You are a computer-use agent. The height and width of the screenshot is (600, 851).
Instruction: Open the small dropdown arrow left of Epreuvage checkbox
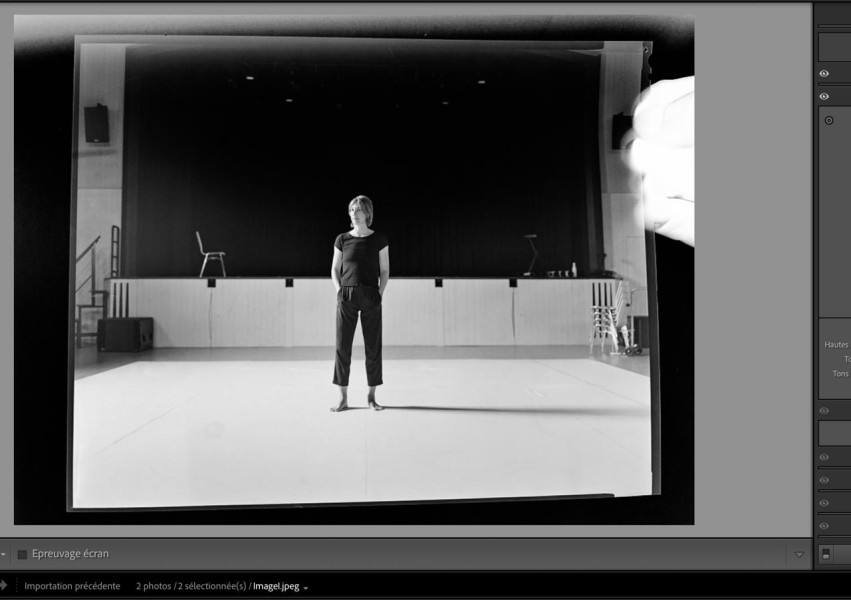[x=3, y=554]
